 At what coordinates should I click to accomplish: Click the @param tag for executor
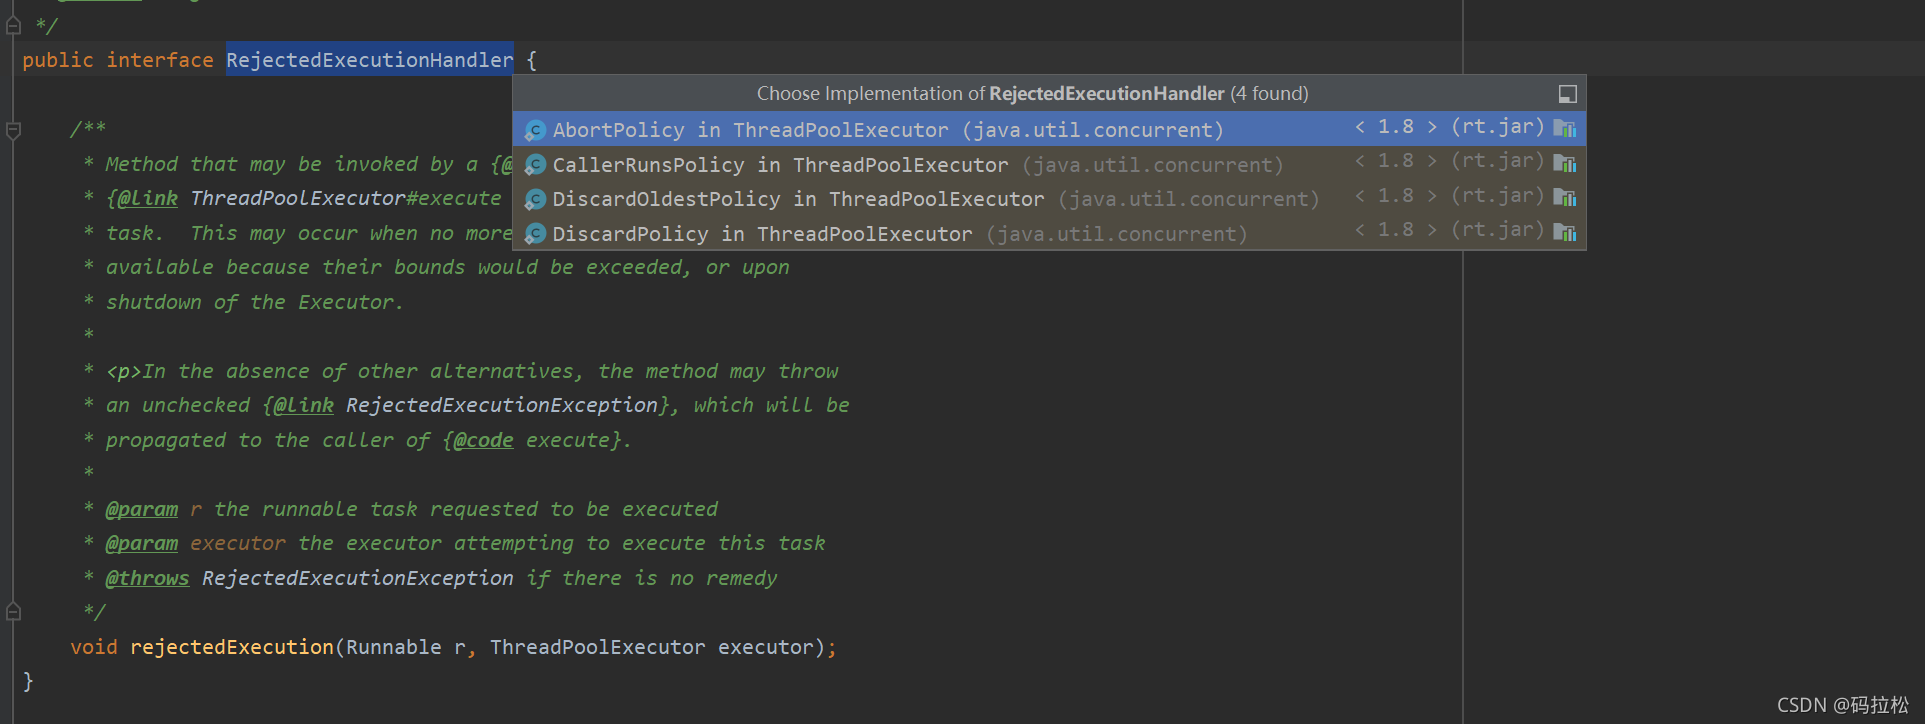click(x=142, y=543)
